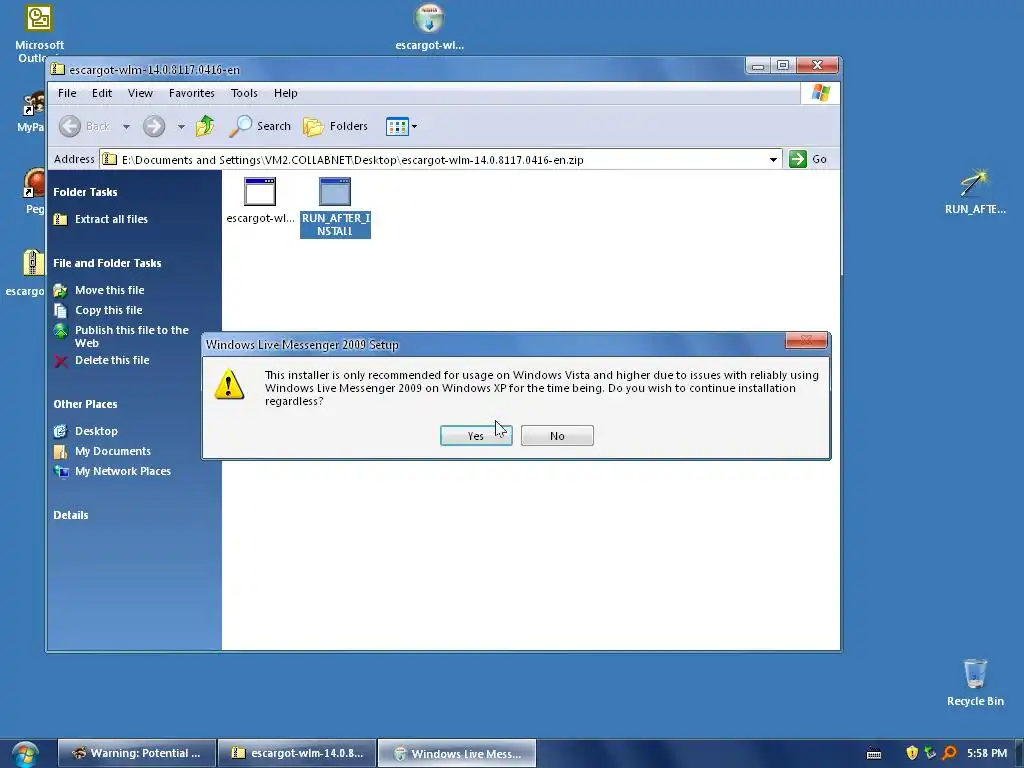Open the Help menu
Image resolution: width=1024 pixels, height=768 pixels.
click(x=285, y=93)
